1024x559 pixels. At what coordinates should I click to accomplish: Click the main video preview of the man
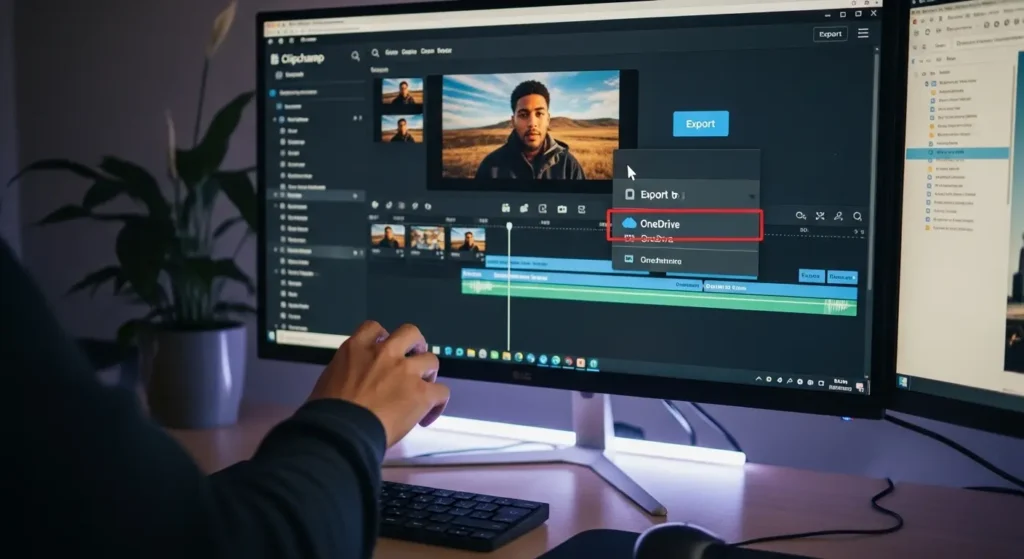tap(530, 125)
